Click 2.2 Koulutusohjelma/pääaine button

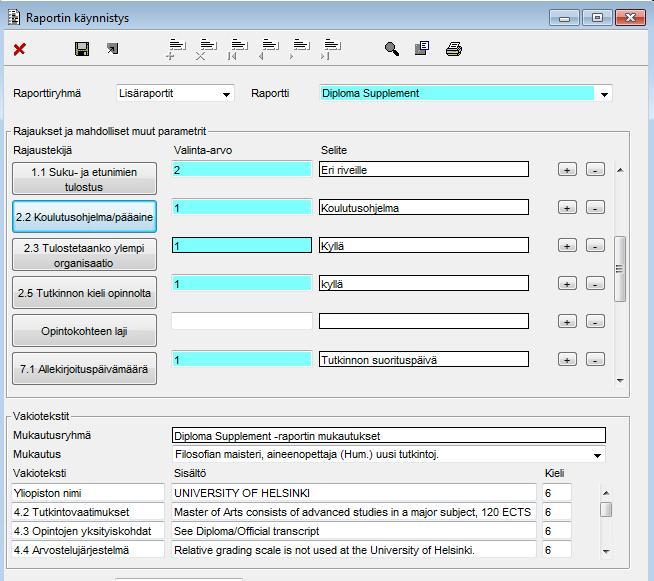tap(84, 217)
